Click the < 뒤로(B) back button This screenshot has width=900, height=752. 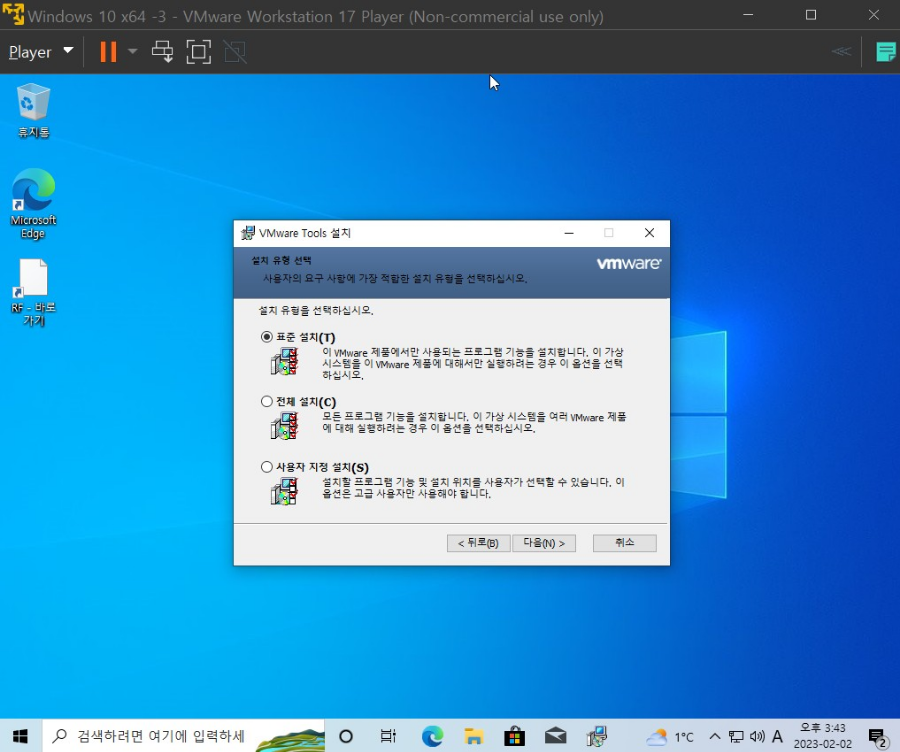coord(478,543)
